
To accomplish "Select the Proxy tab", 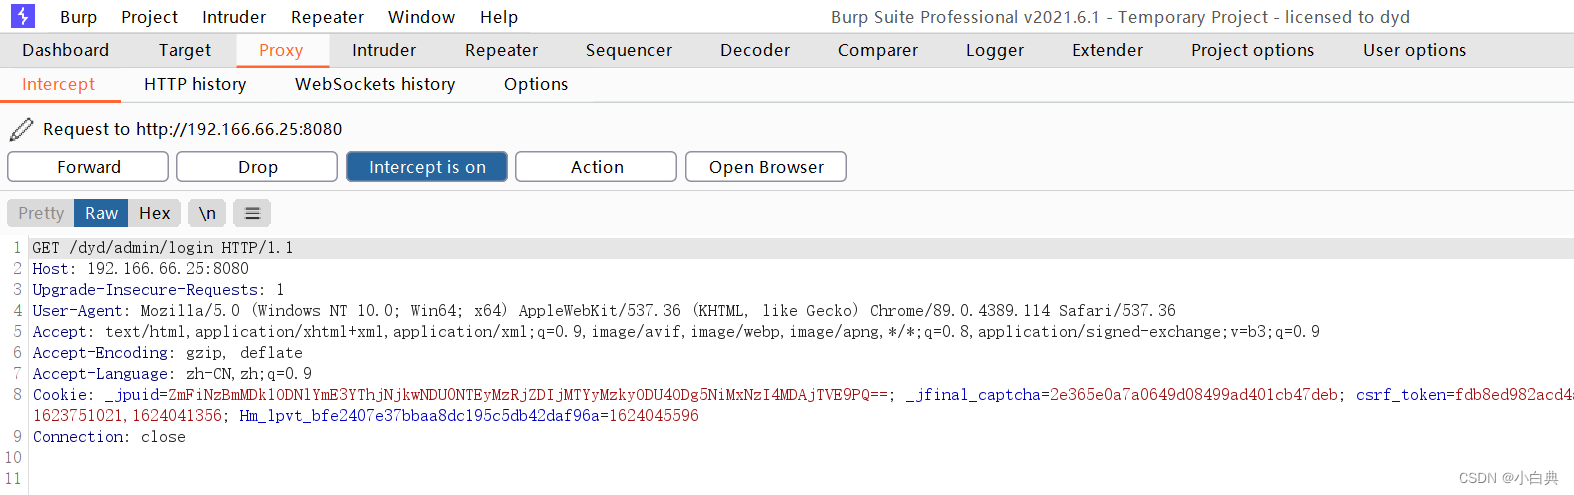I will (281, 50).
